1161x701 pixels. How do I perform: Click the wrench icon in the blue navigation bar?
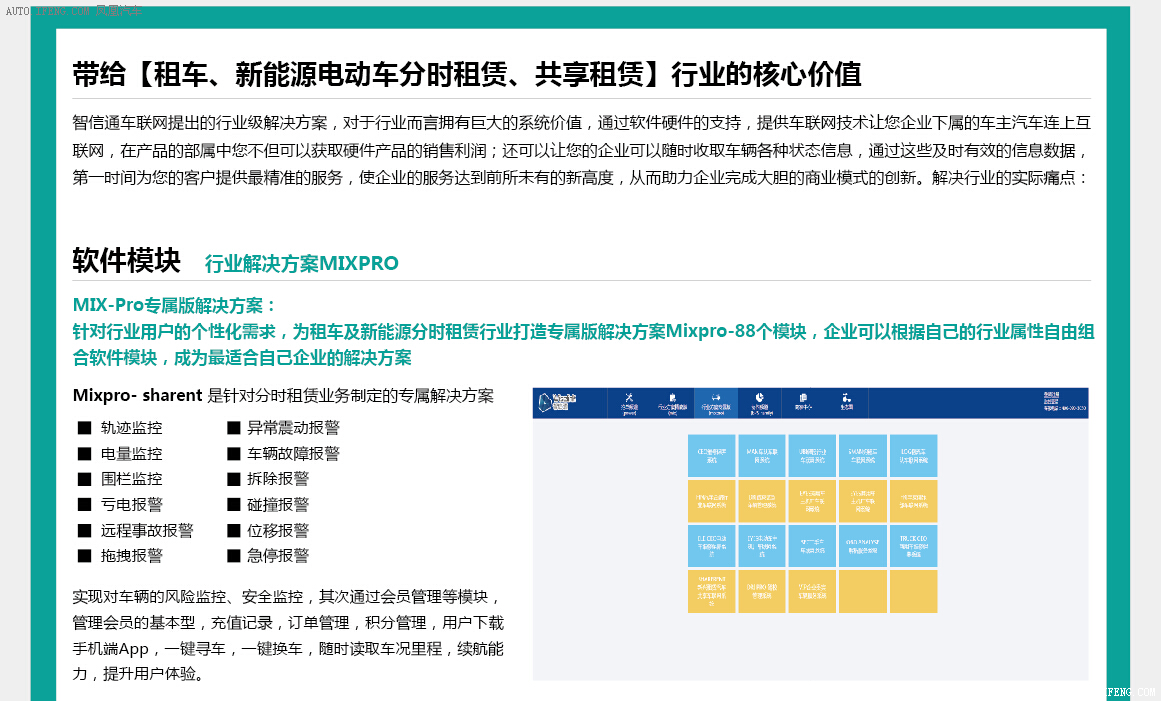click(x=629, y=398)
